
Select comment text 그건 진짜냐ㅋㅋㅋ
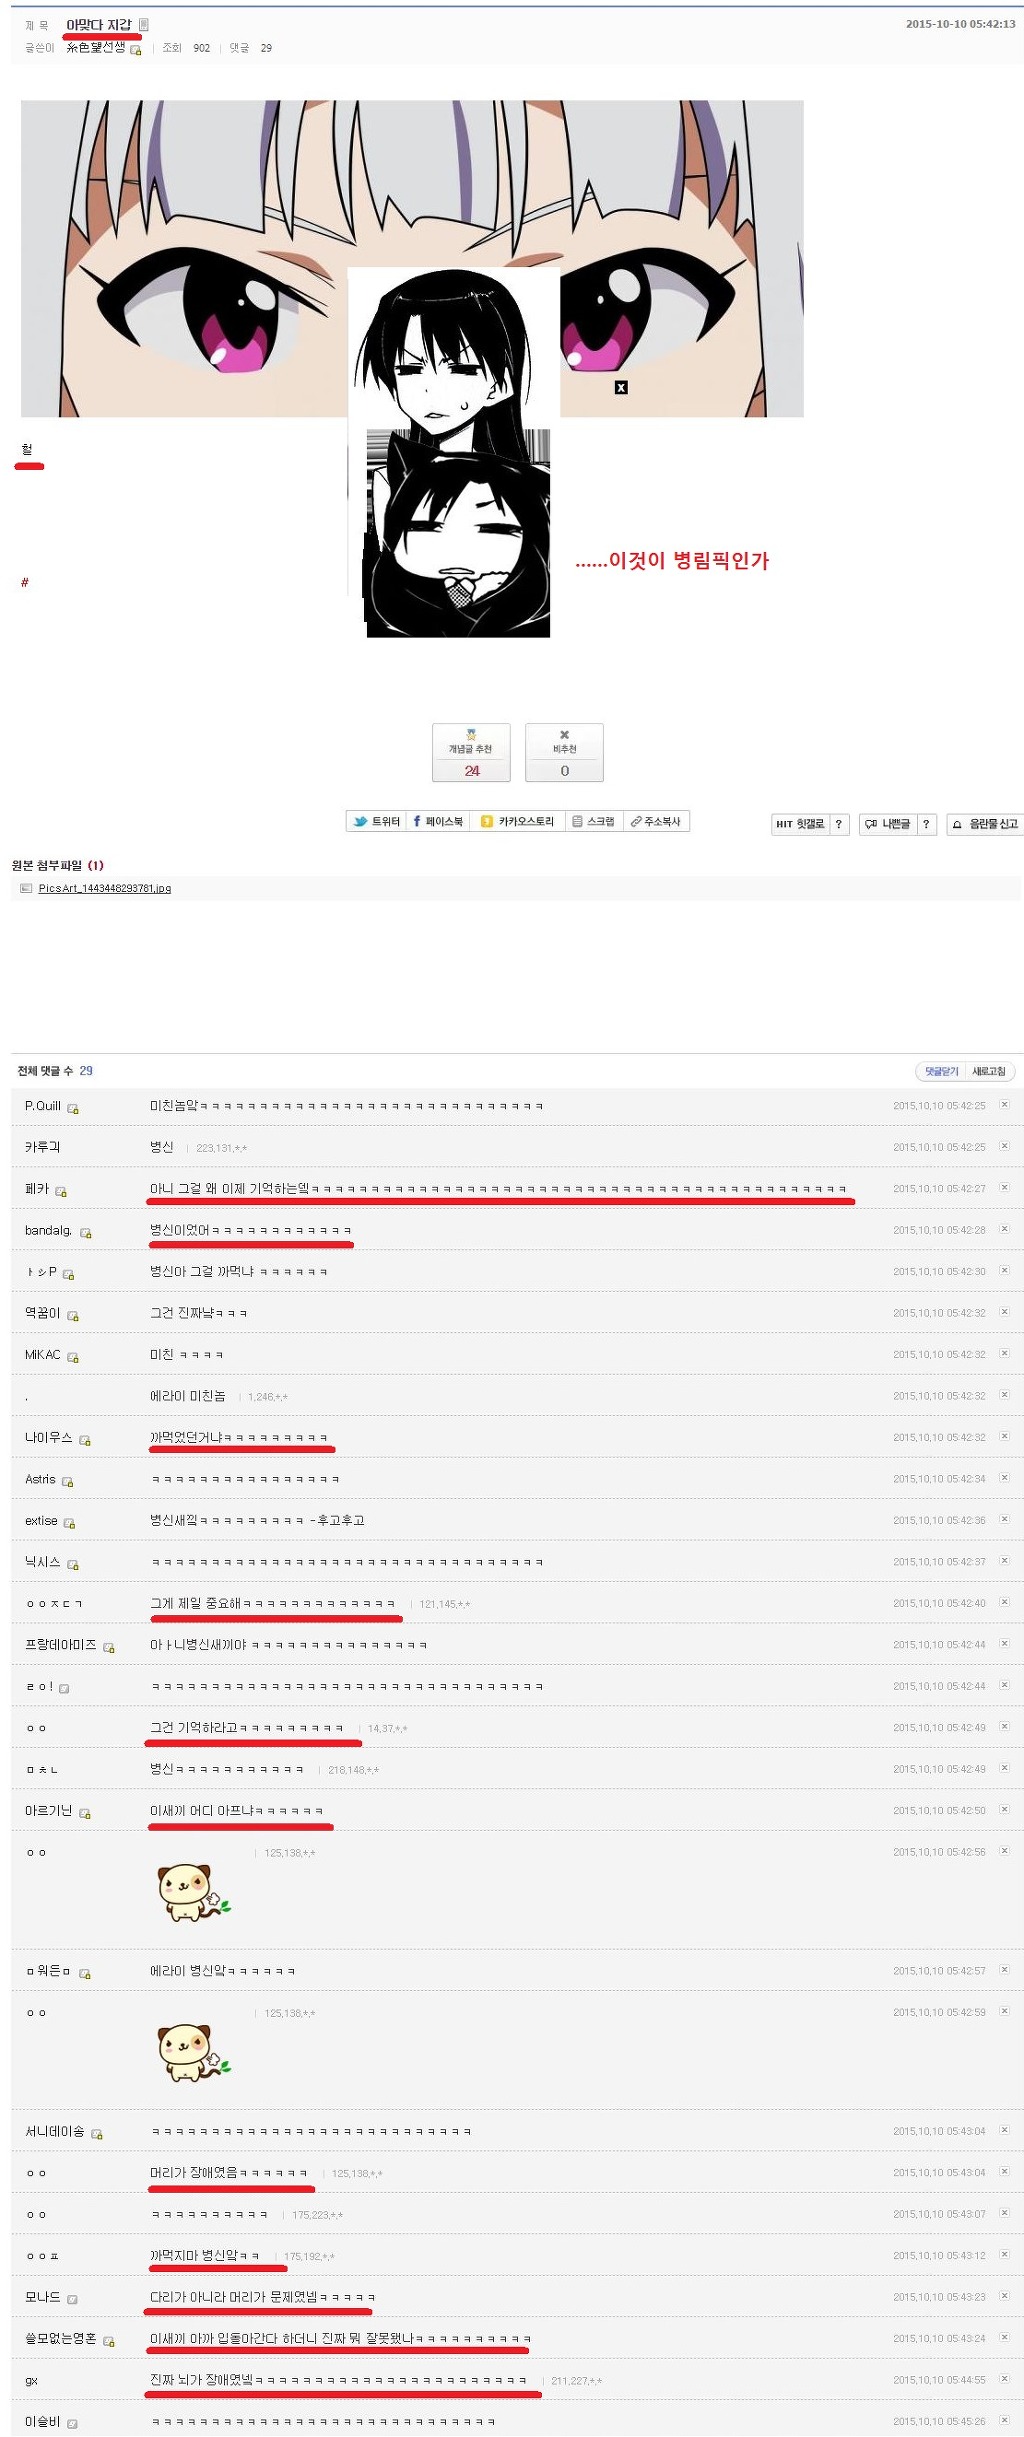click(x=198, y=1312)
